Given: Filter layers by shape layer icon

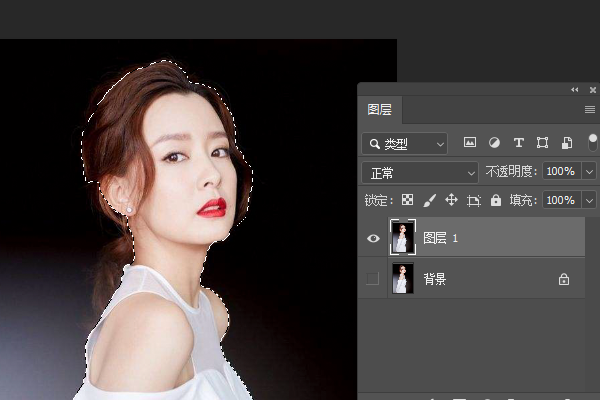Looking at the screenshot, I should click(x=542, y=143).
